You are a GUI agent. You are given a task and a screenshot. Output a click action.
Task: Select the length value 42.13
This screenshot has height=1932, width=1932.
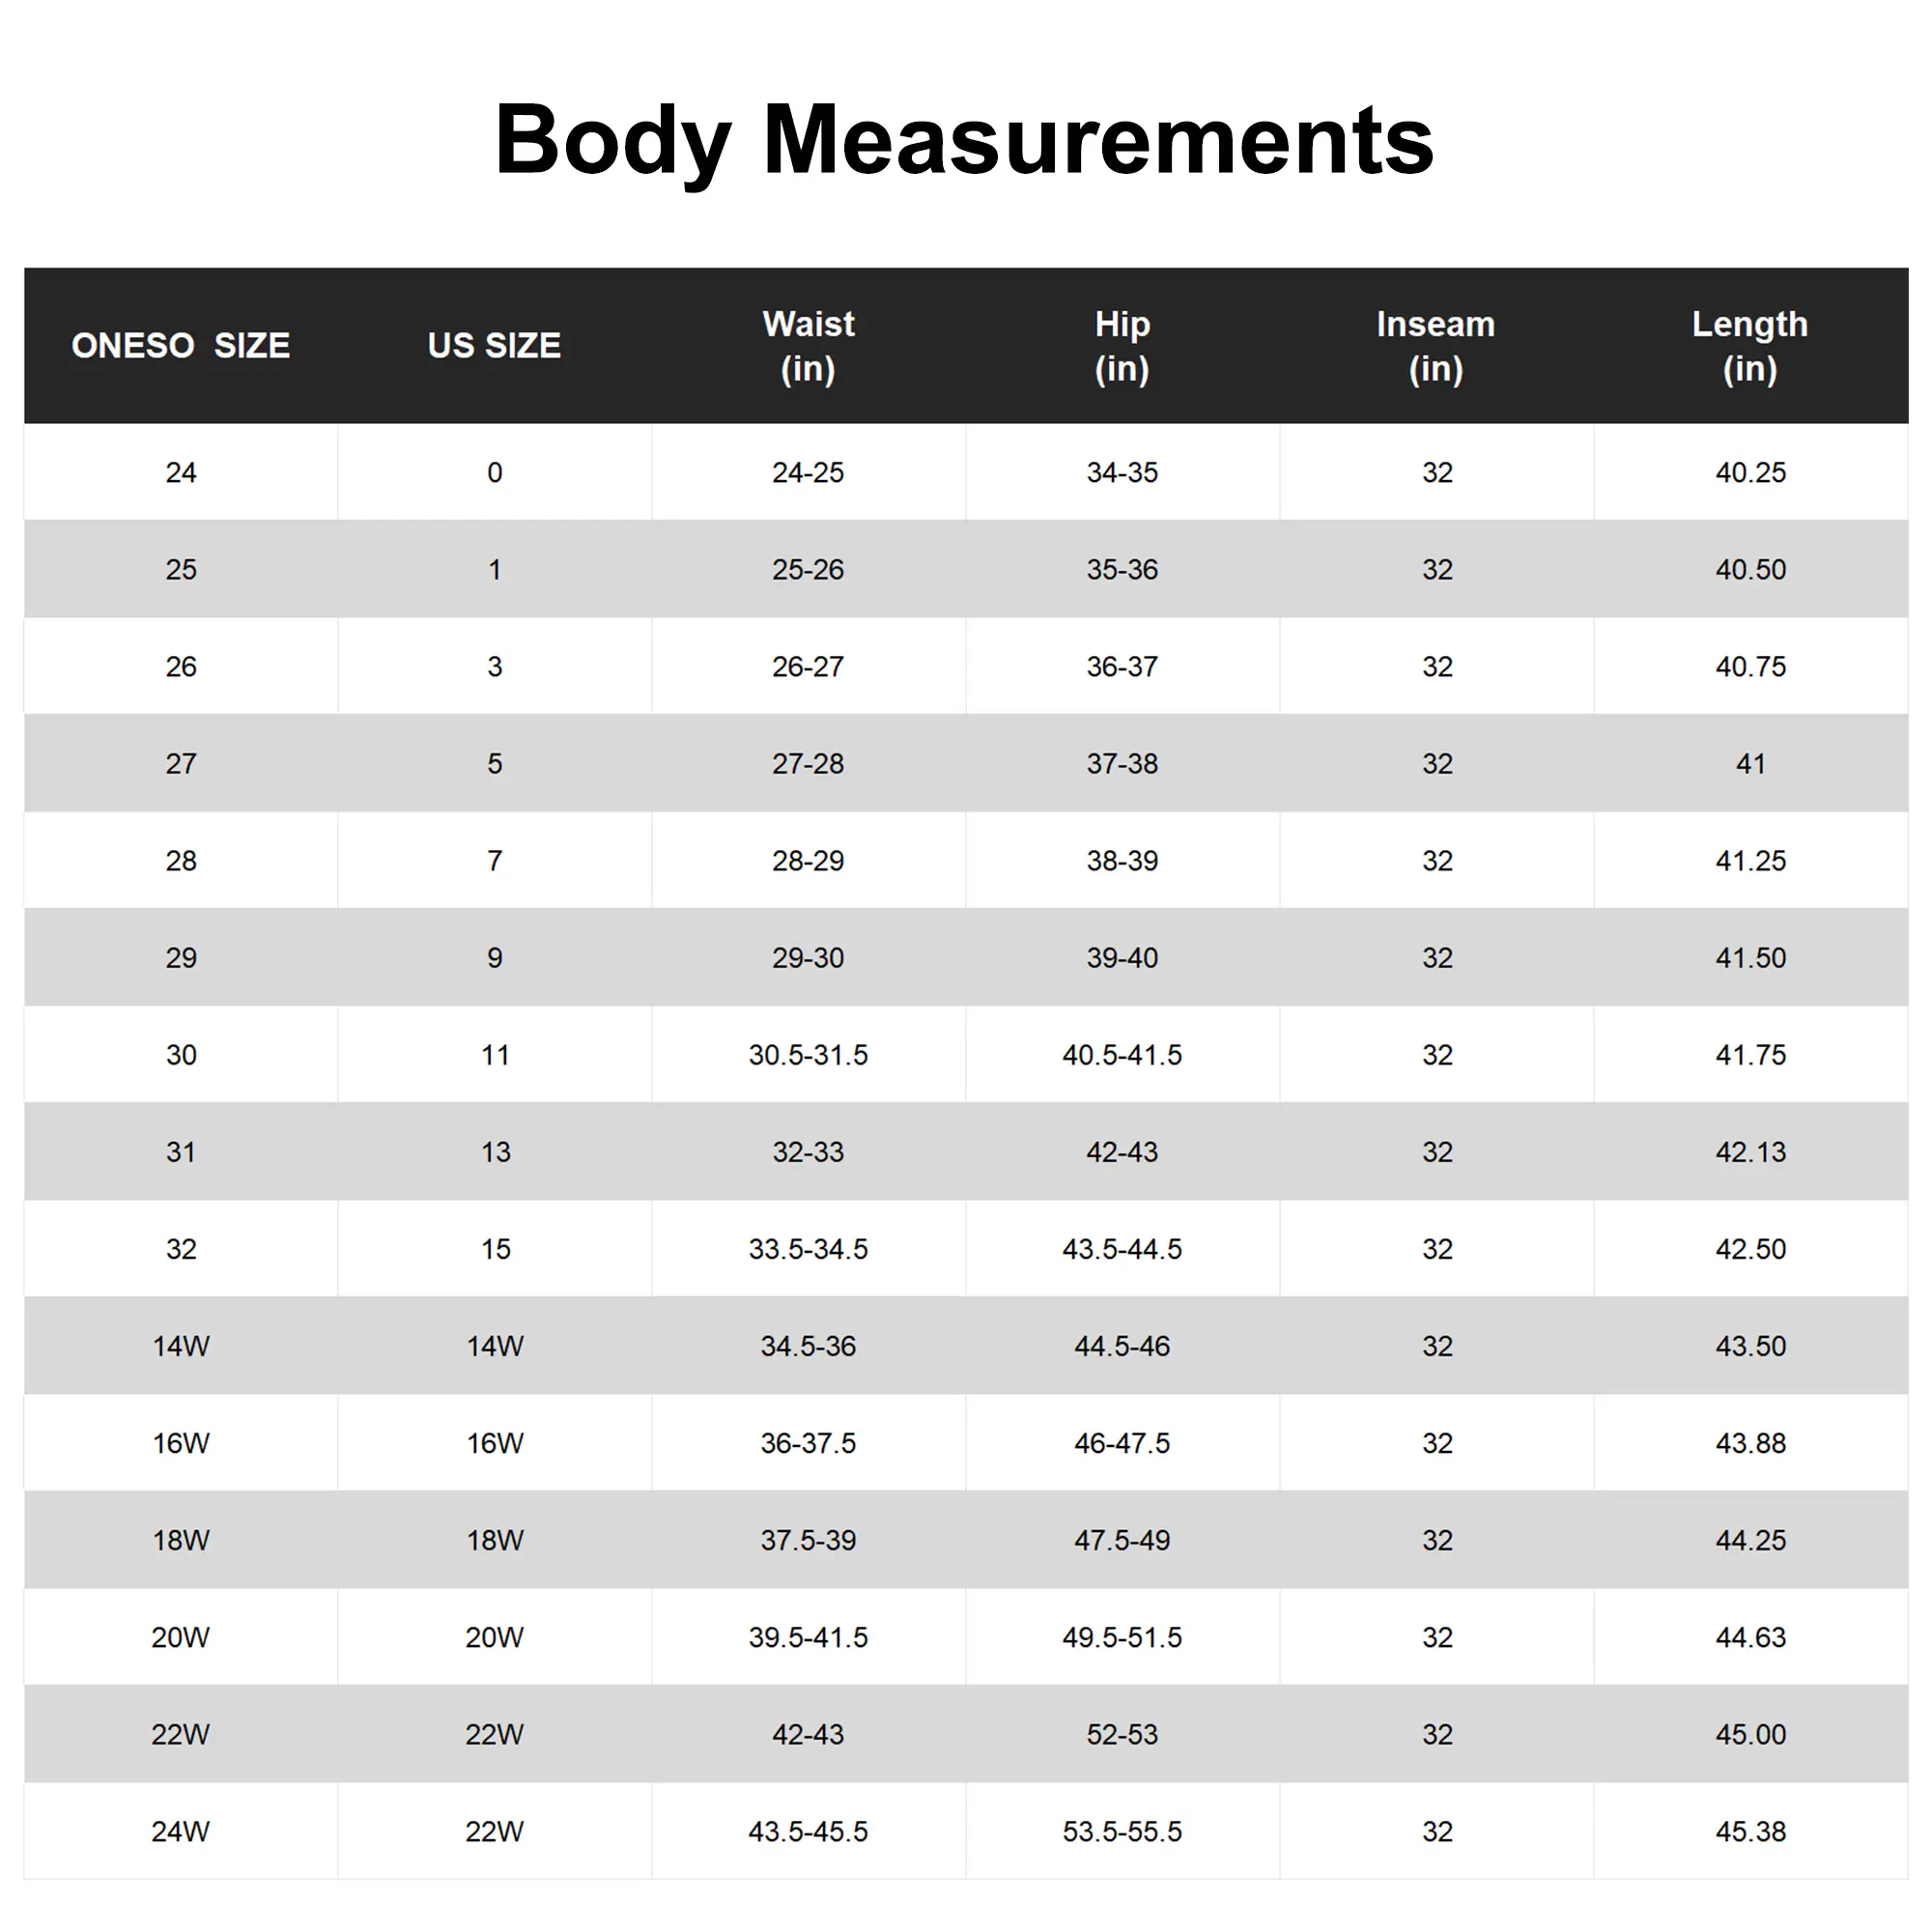pos(1750,1151)
